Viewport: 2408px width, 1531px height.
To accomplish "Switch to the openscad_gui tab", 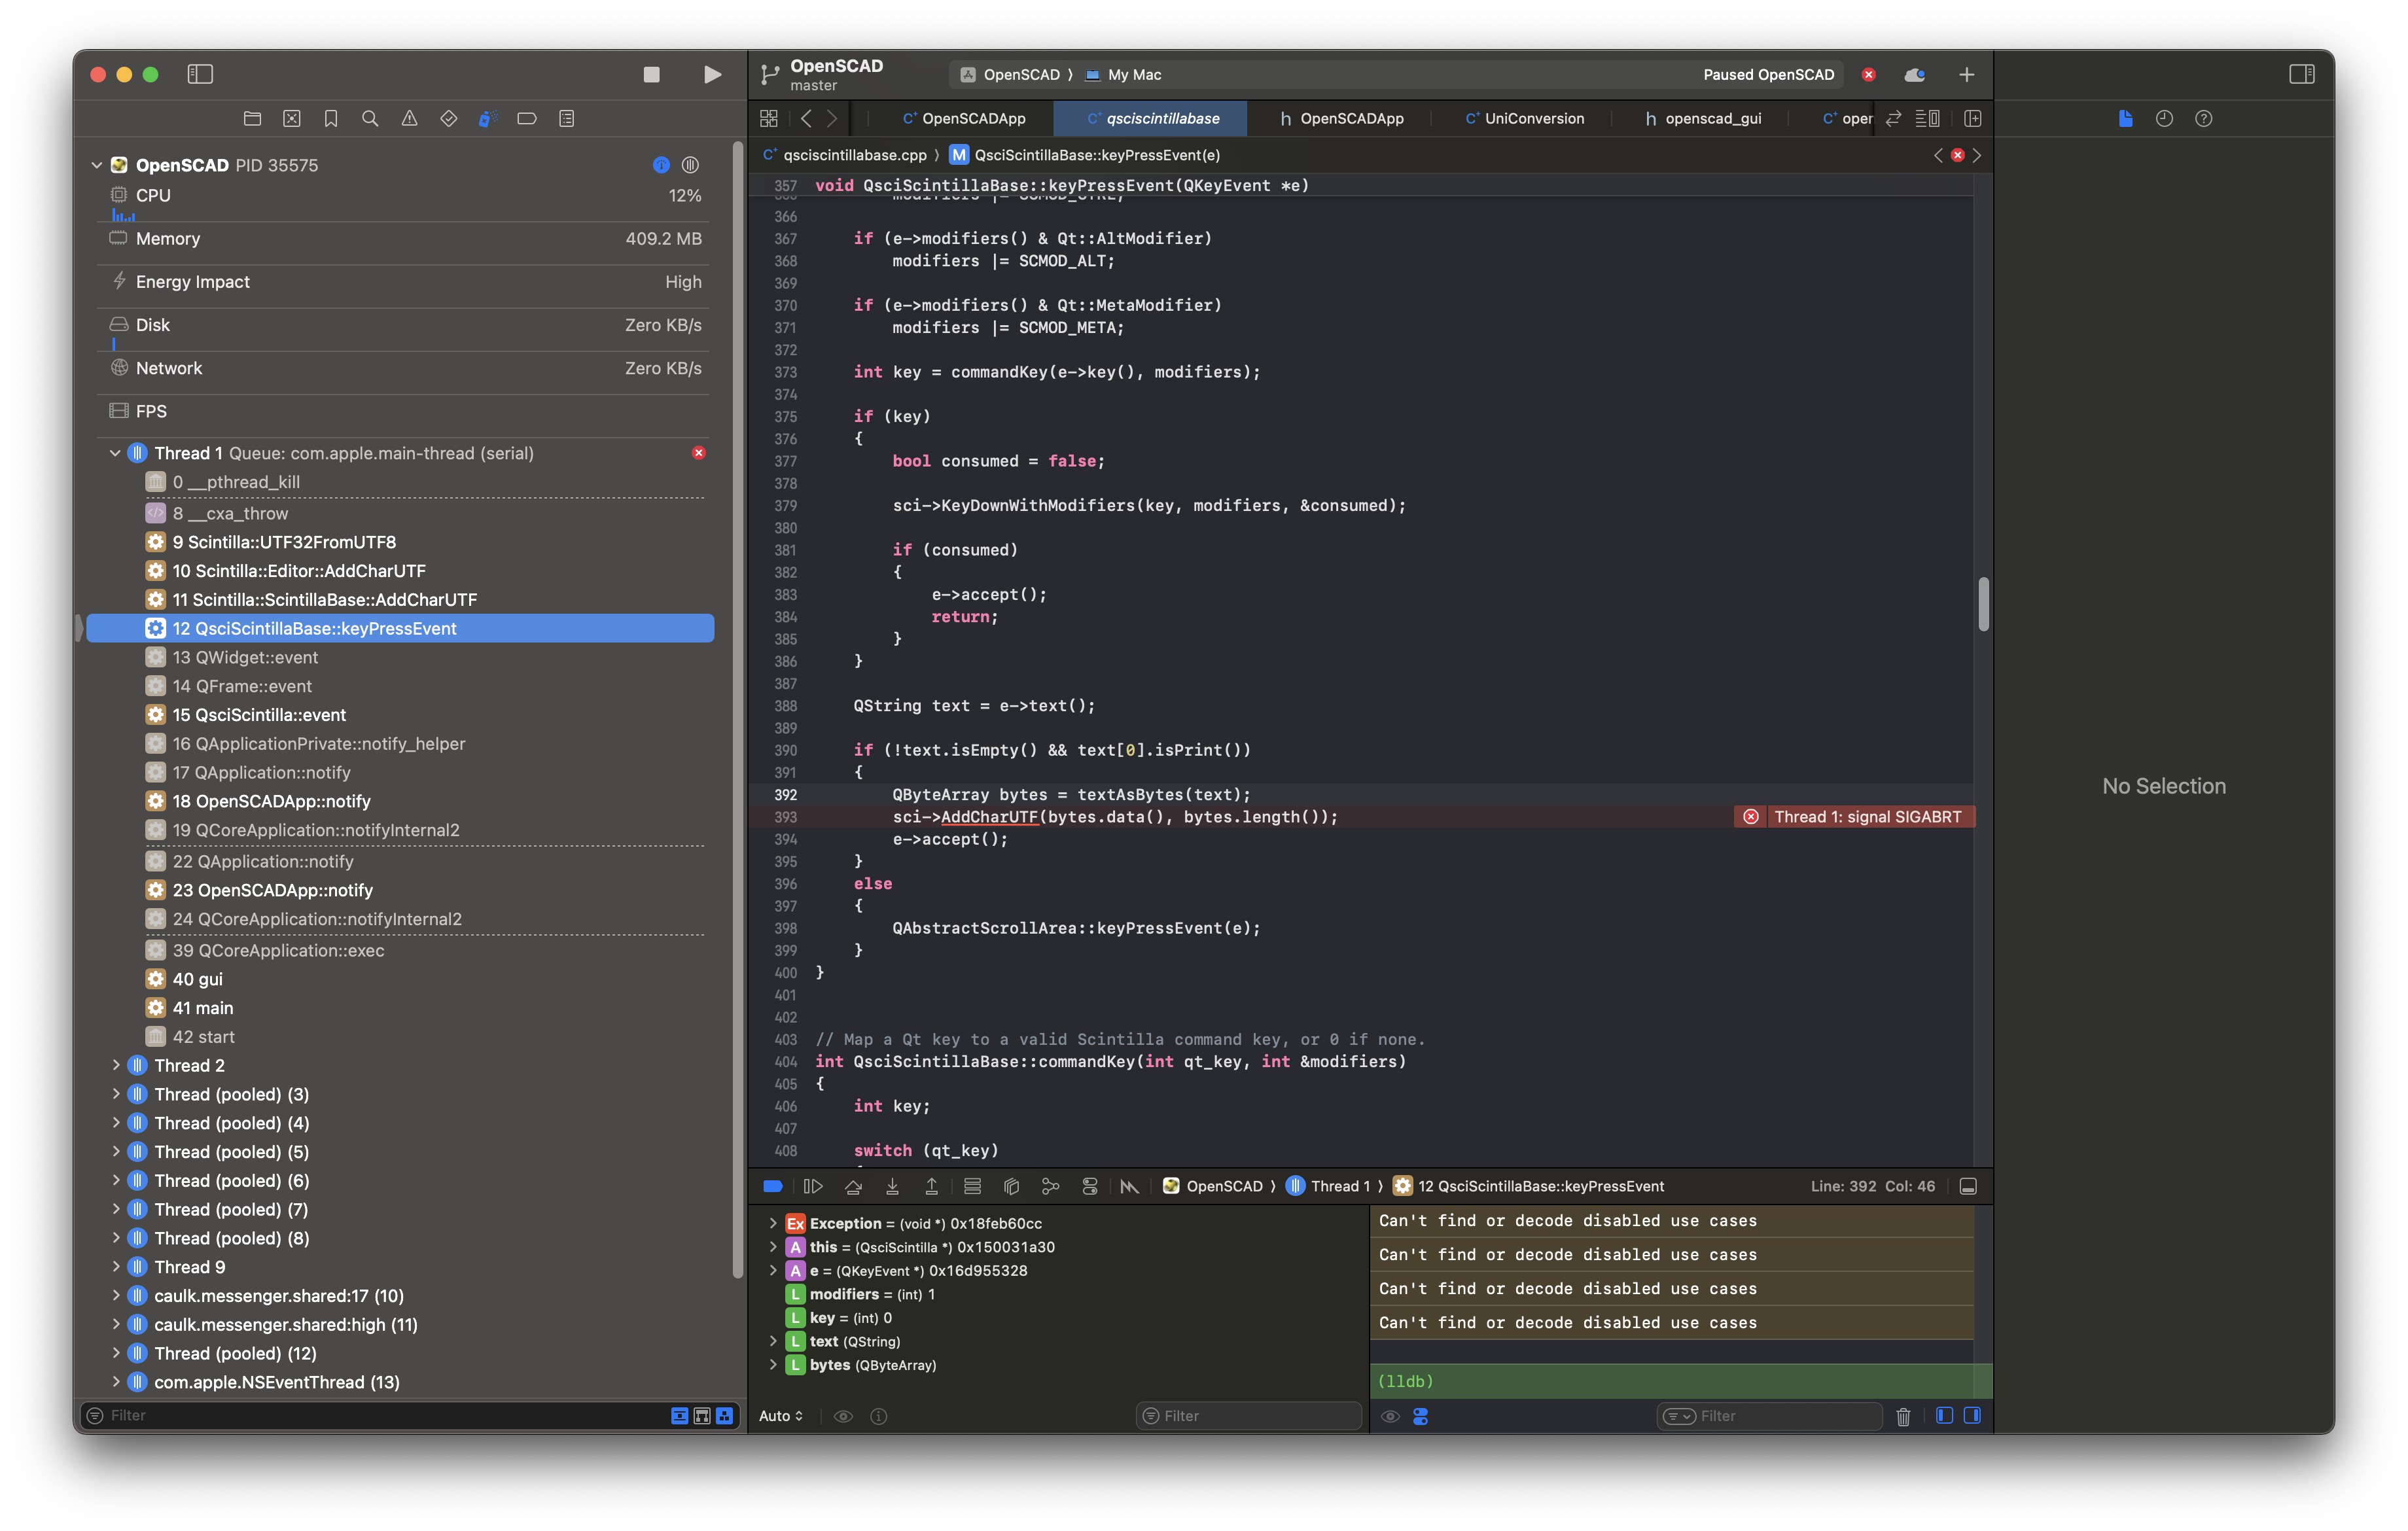I will click(x=1703, y=118).
